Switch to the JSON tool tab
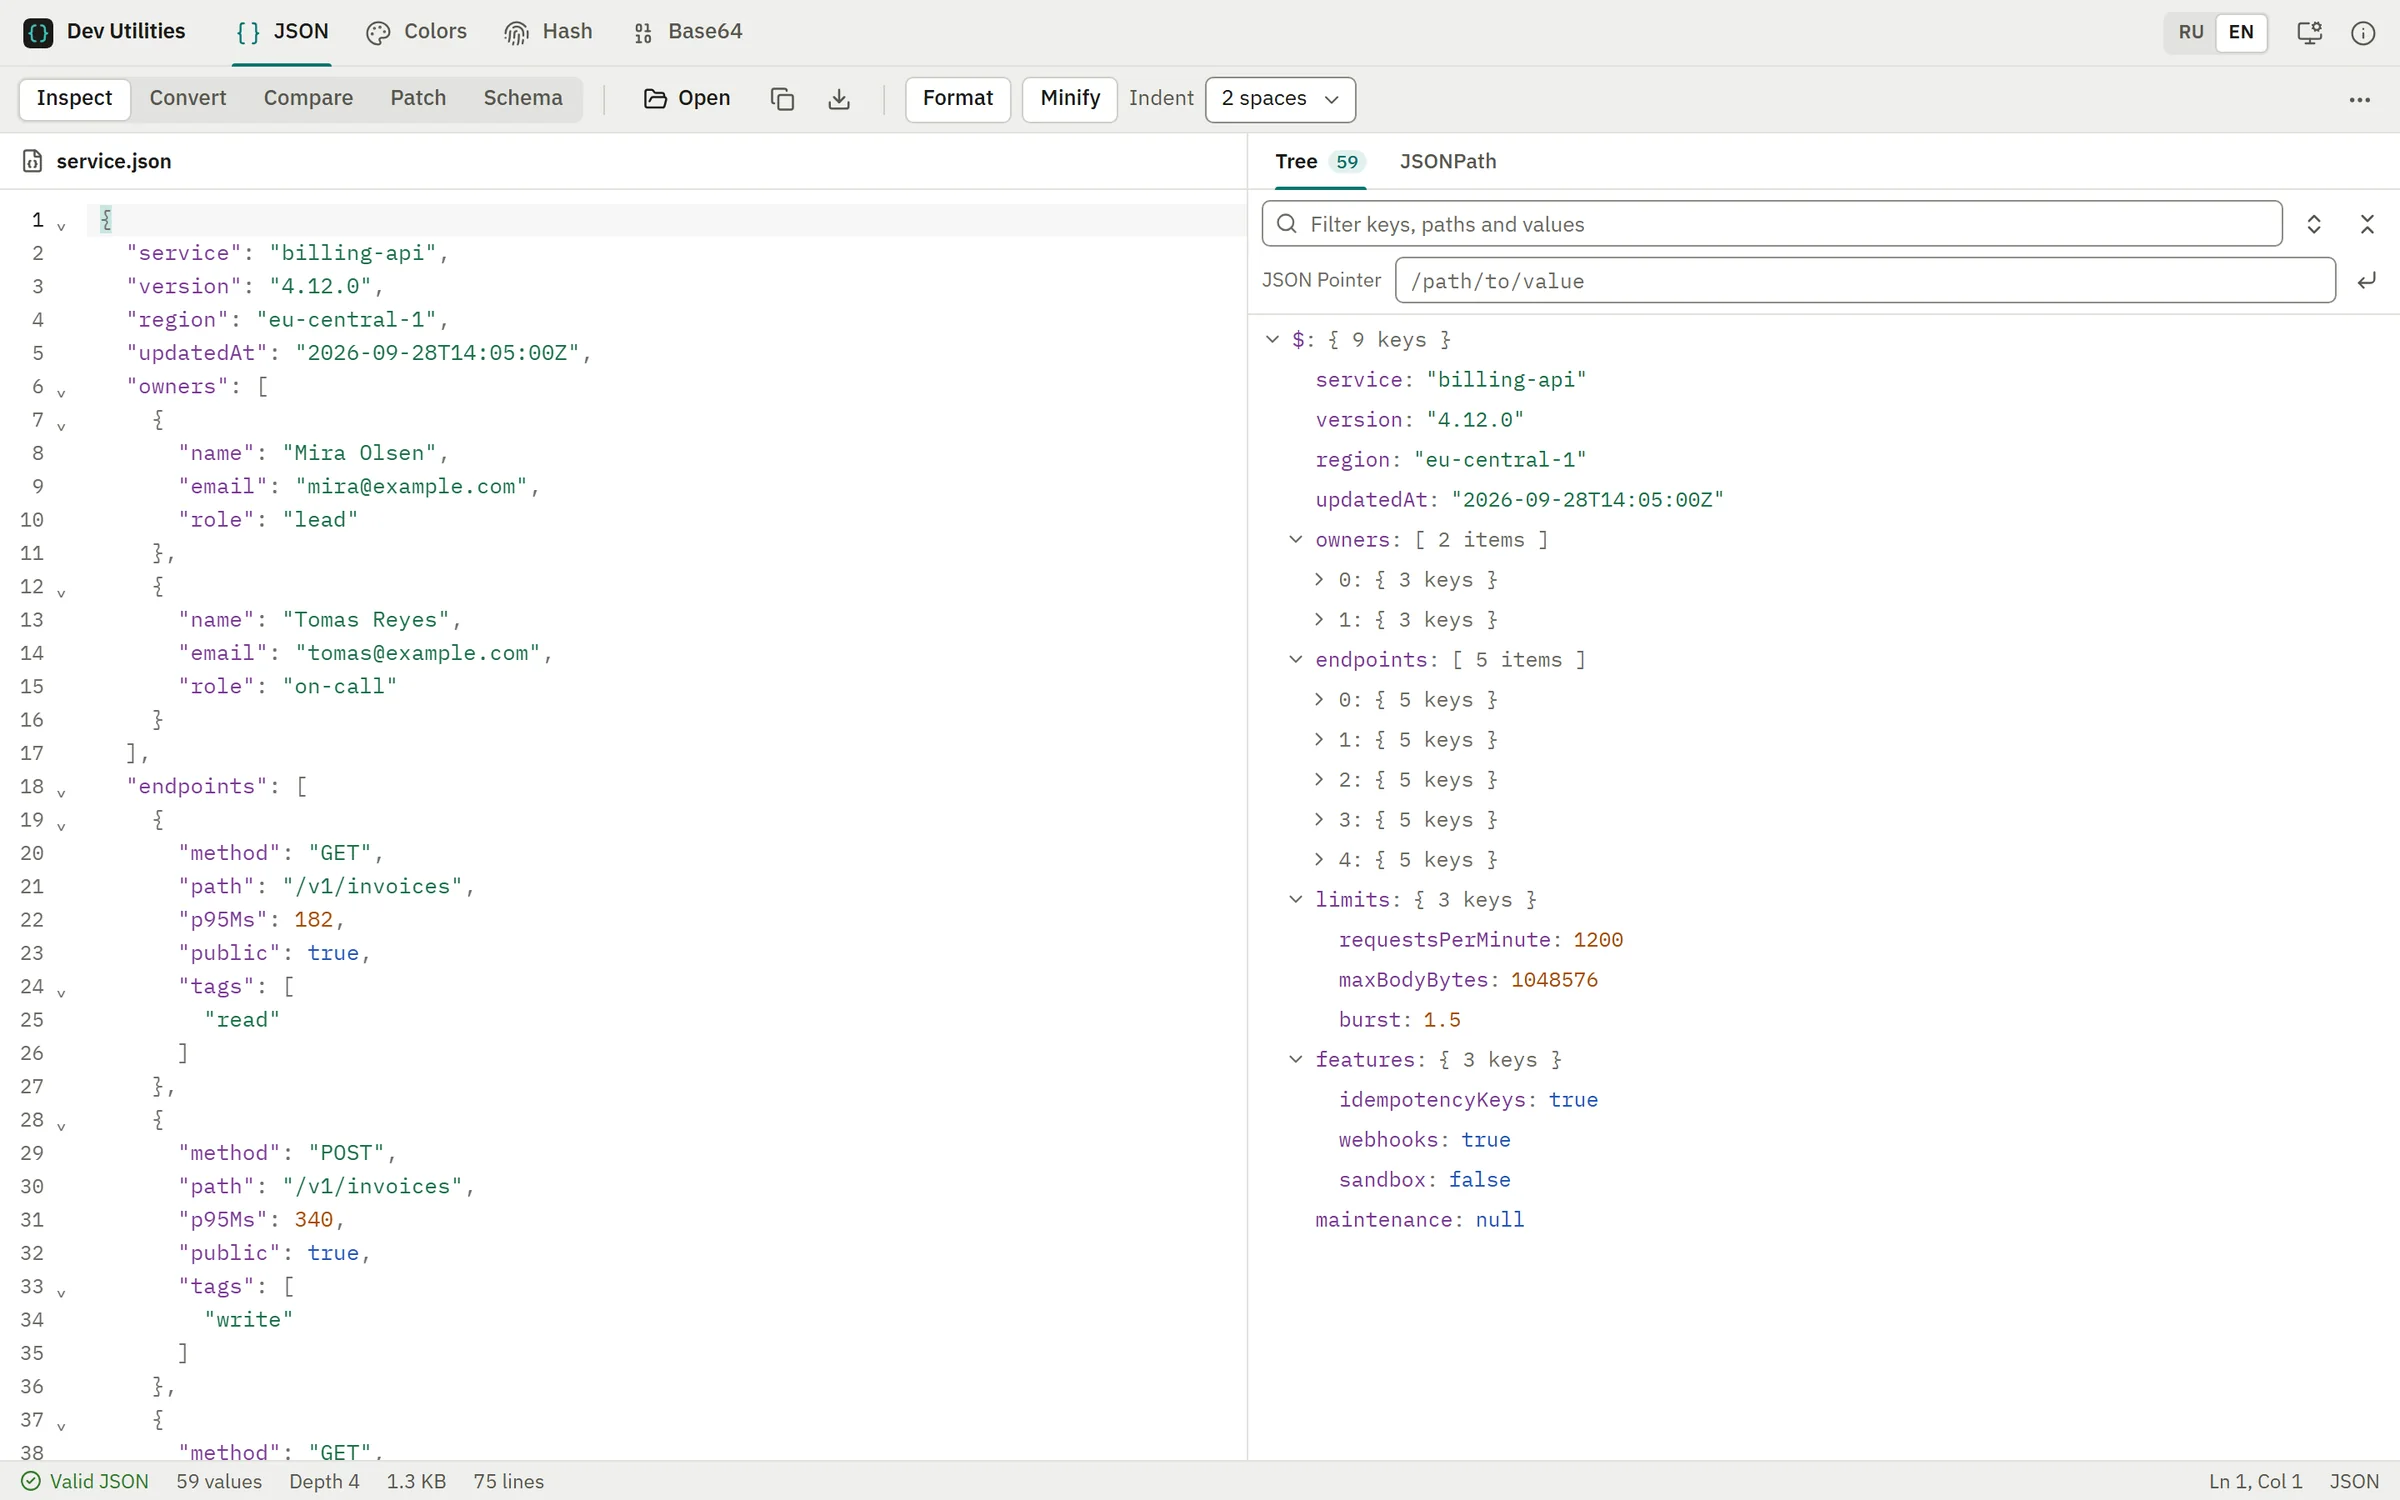 (282, 32)
